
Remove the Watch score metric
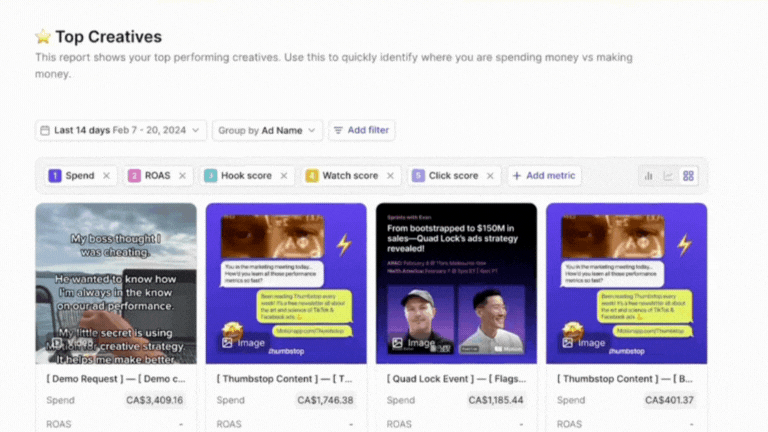390,176
